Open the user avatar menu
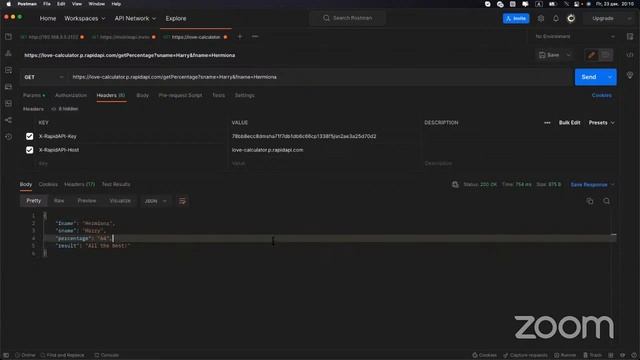Image resolution: width=640 pixels, height=360 pixels. pyautogui.click(x=571, y=18)
